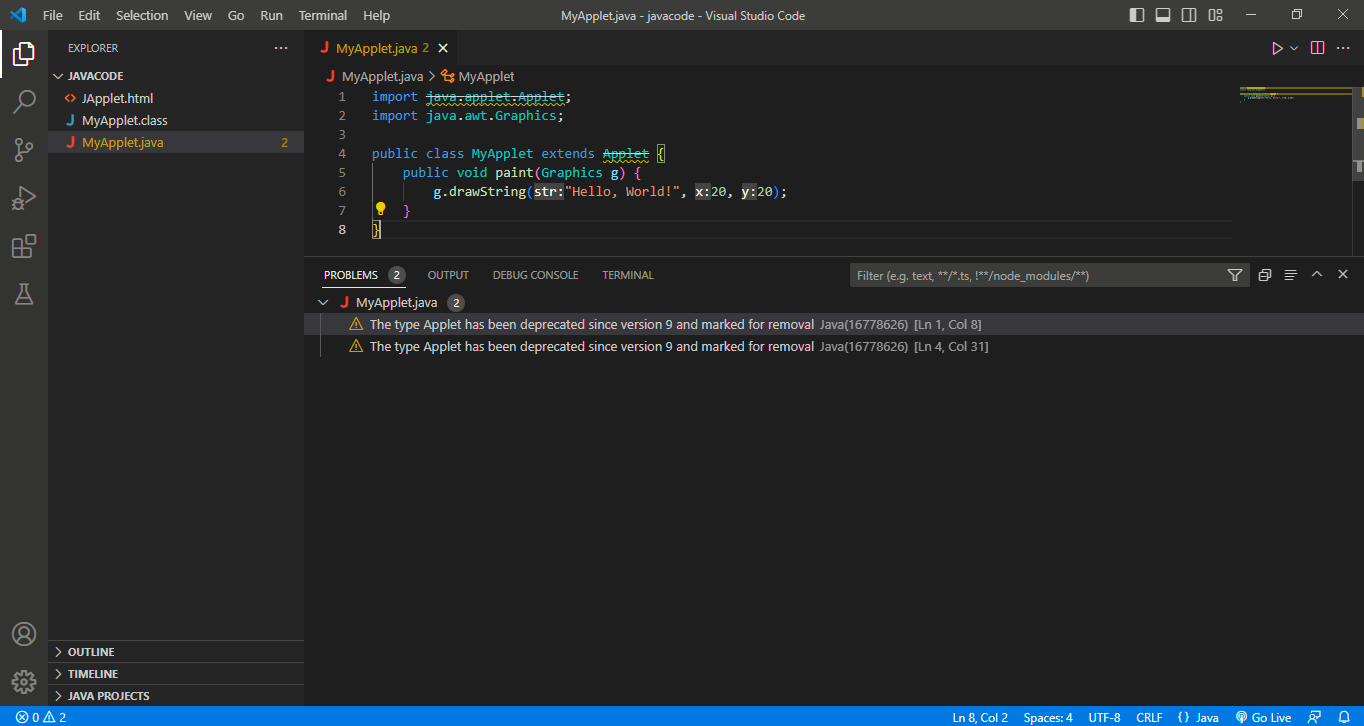Open the View menu
Image resolution: width=1364 pixels, height=726 pixels.
tap(198, 15)
